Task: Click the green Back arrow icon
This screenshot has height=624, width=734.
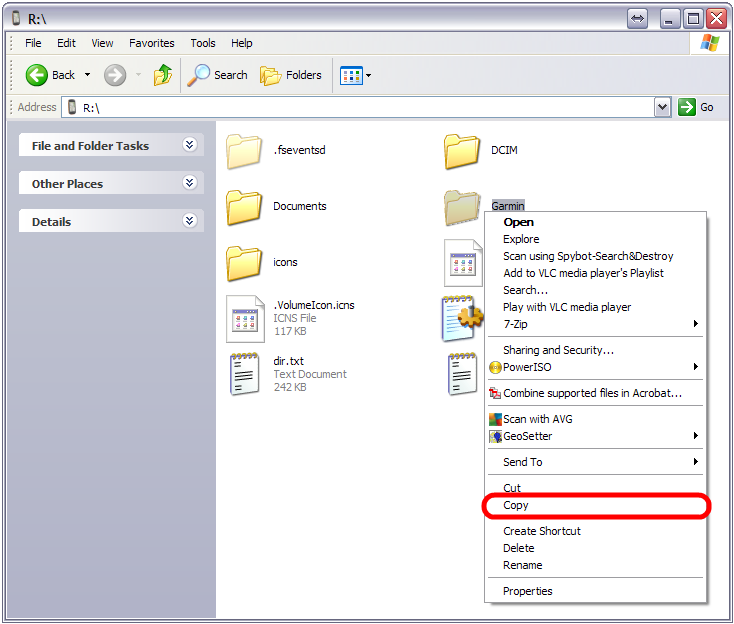Action: pyautogui.click(x=37, y=75)
